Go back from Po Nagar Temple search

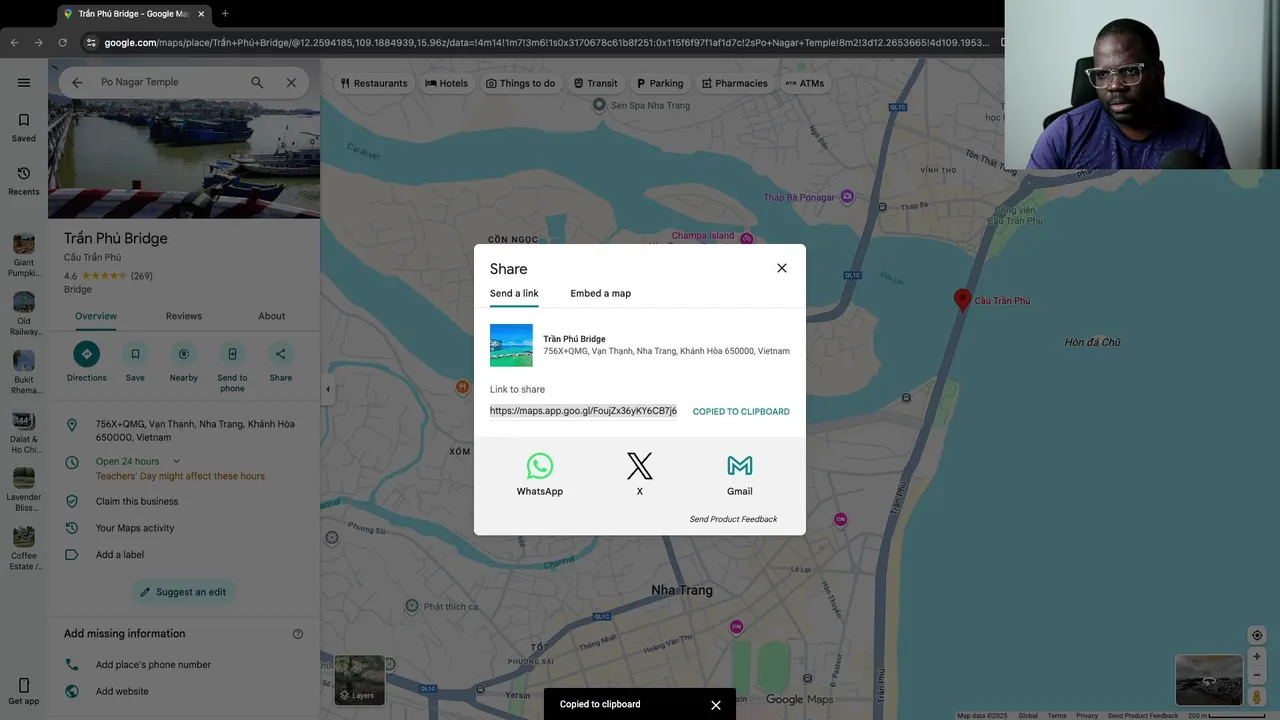pos(77,82)
